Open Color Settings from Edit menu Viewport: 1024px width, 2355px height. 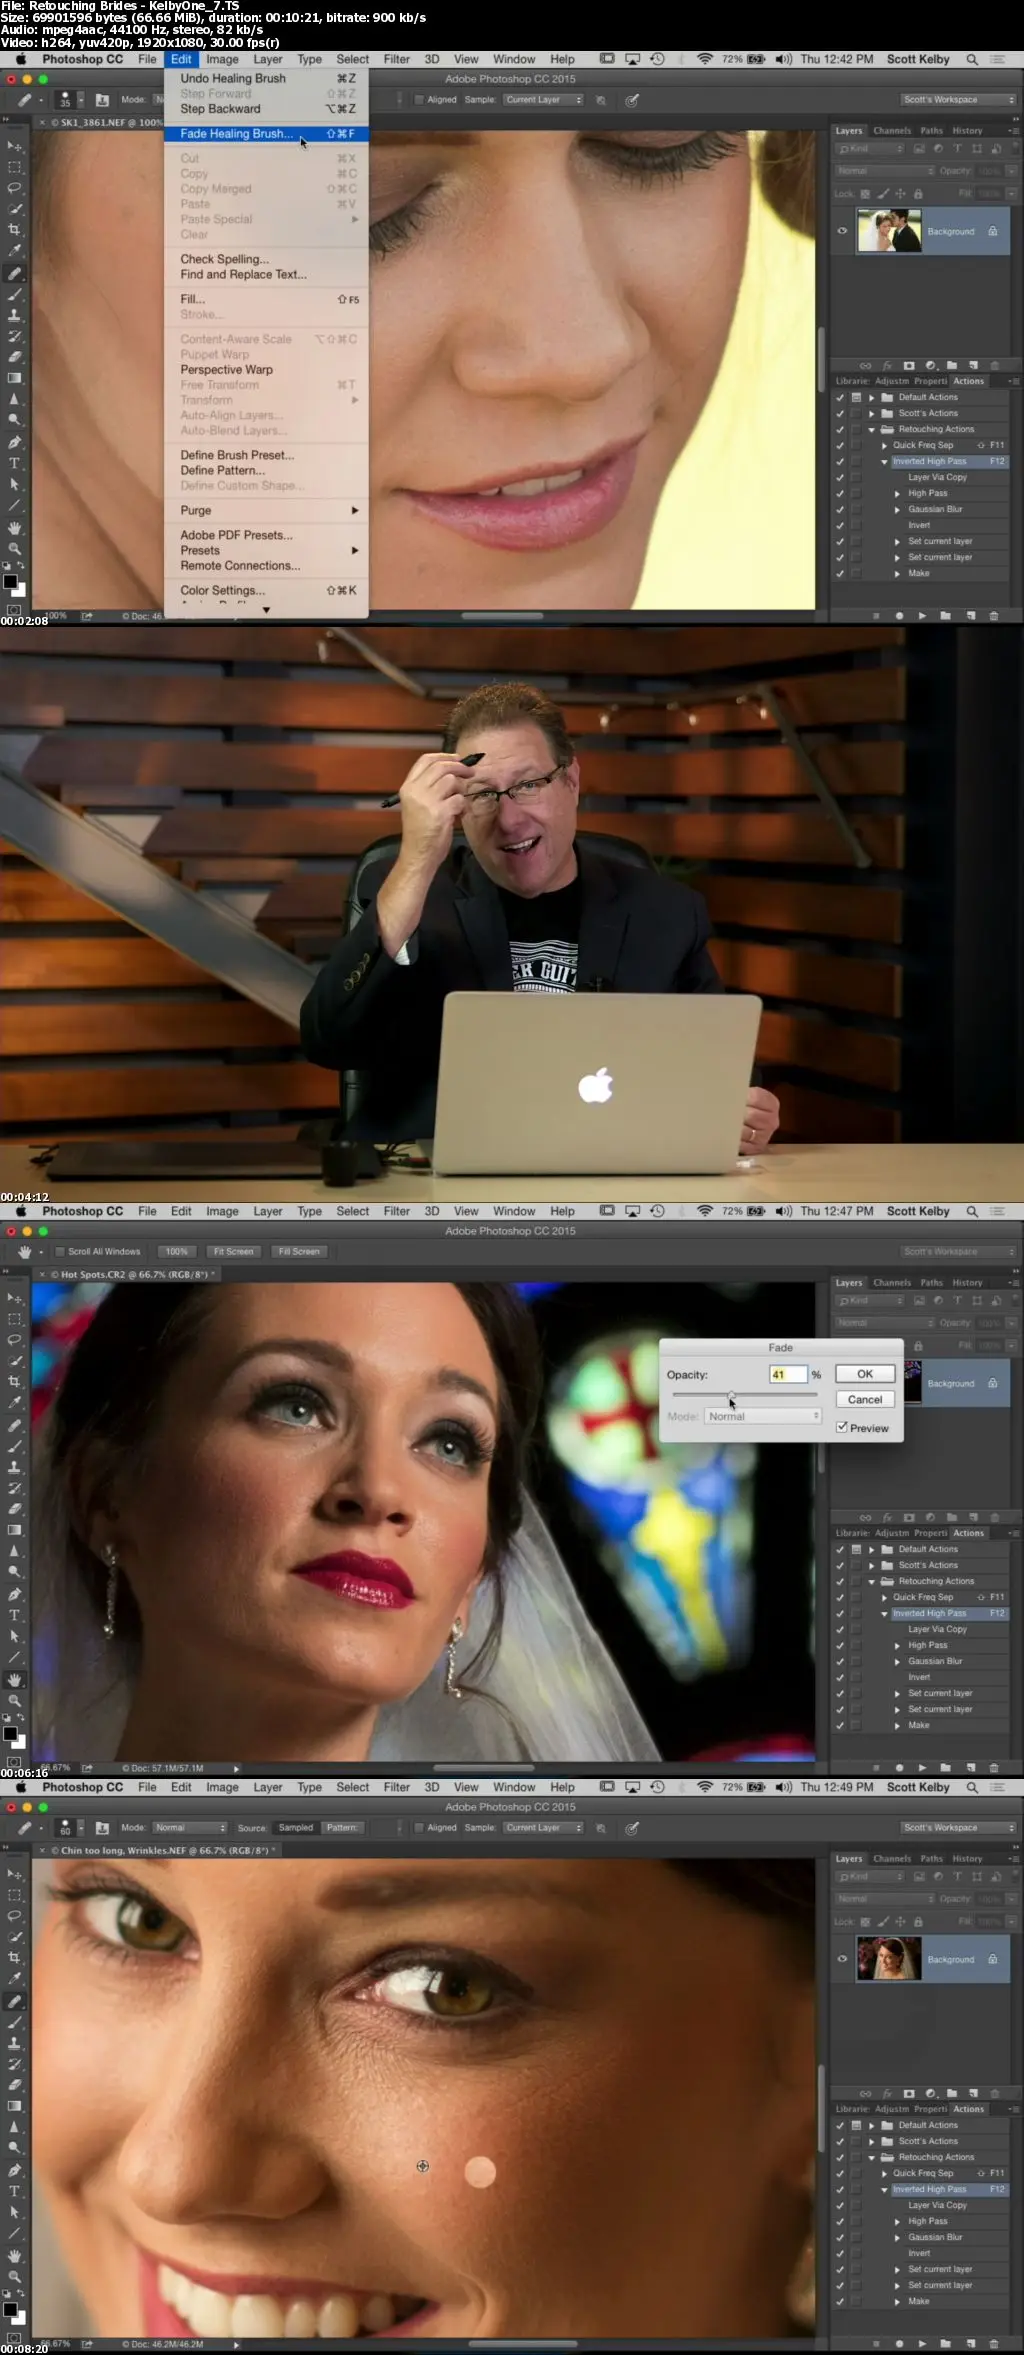pos(266,590)
